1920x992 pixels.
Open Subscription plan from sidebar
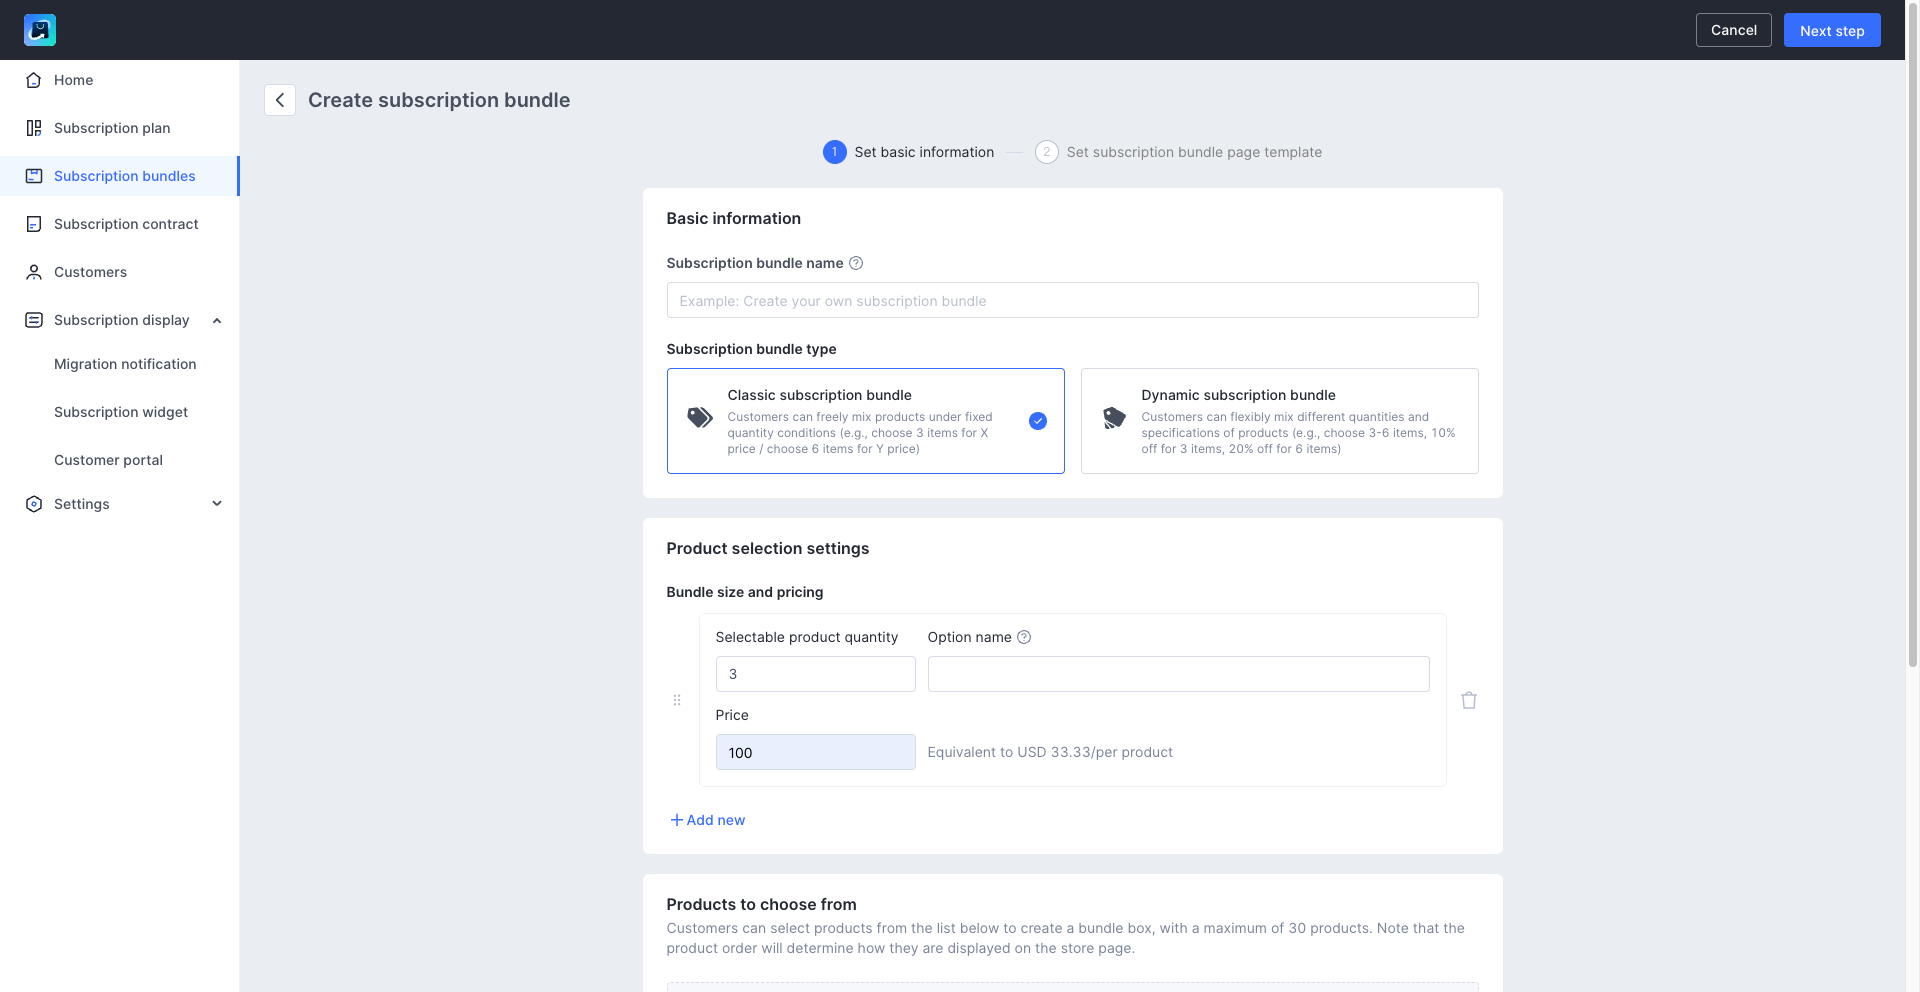tap(112, 128)
